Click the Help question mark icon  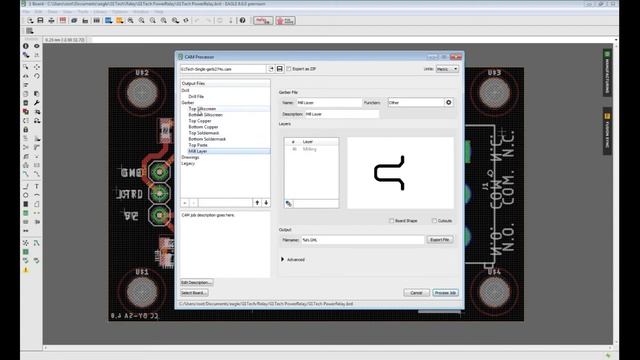(x=242, y=20)
